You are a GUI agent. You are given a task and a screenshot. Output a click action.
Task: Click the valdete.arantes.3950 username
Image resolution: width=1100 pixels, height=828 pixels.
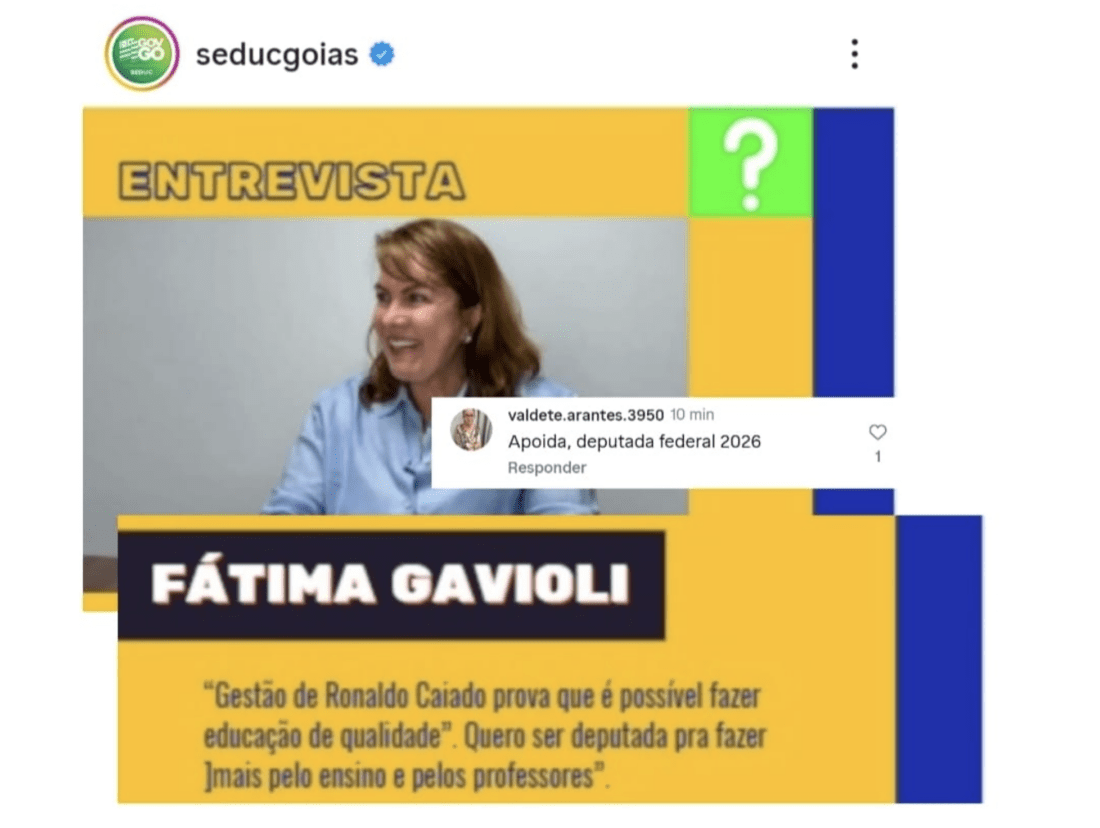pos(586,415)
